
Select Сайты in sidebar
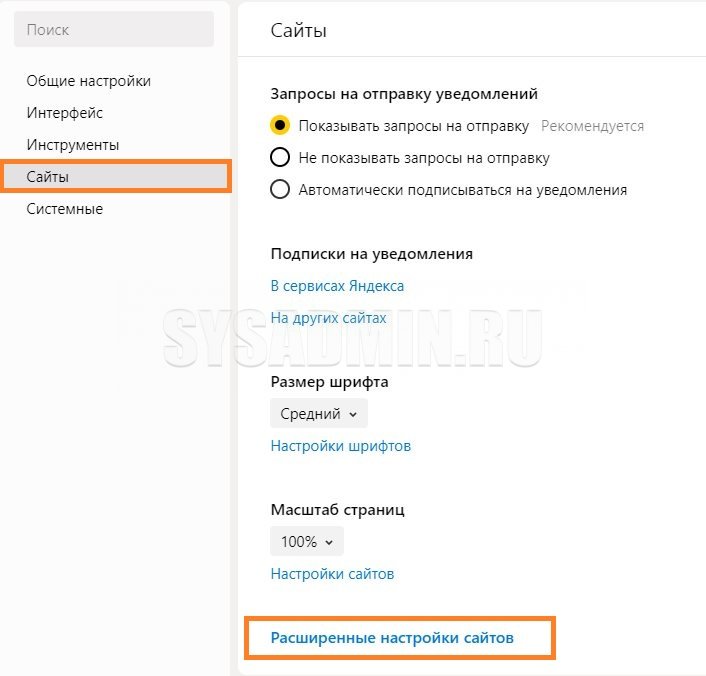(x=48, y=177)
